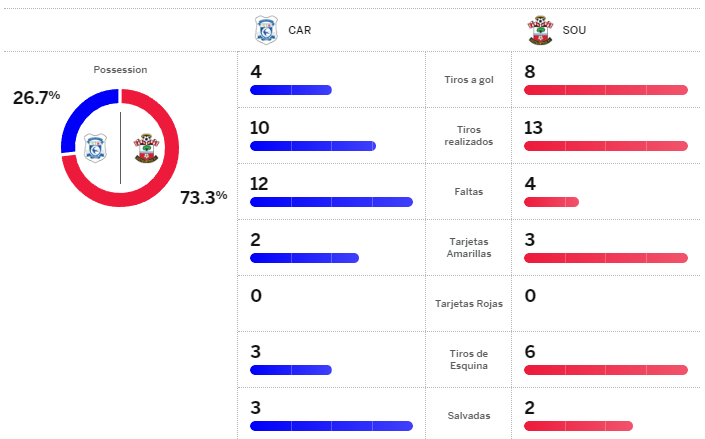Click Cardiff's blue Salvadas bar

click(x=331, y=426)
